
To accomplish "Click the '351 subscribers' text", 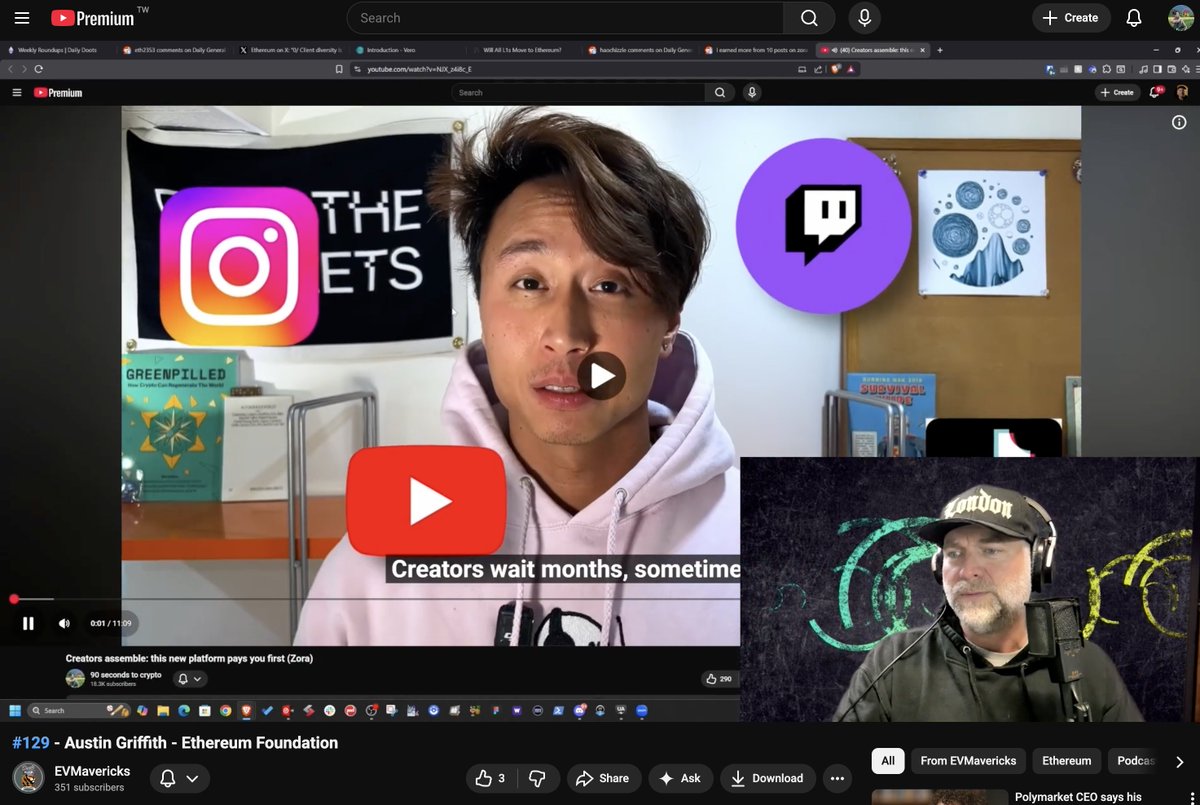I will [89, 788].
